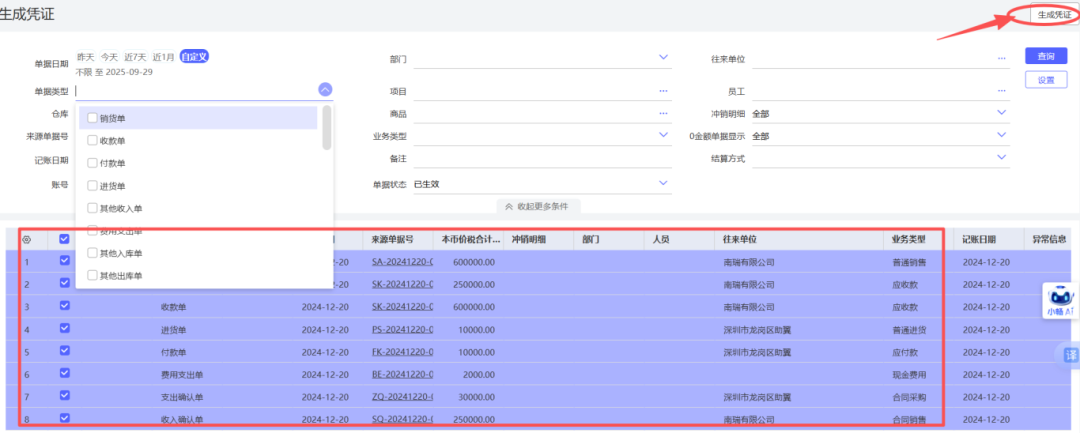1080x433 pixels.
Task: Collapse the 单据类型 list with the round arrow icon
Action: tap(325, 90)
